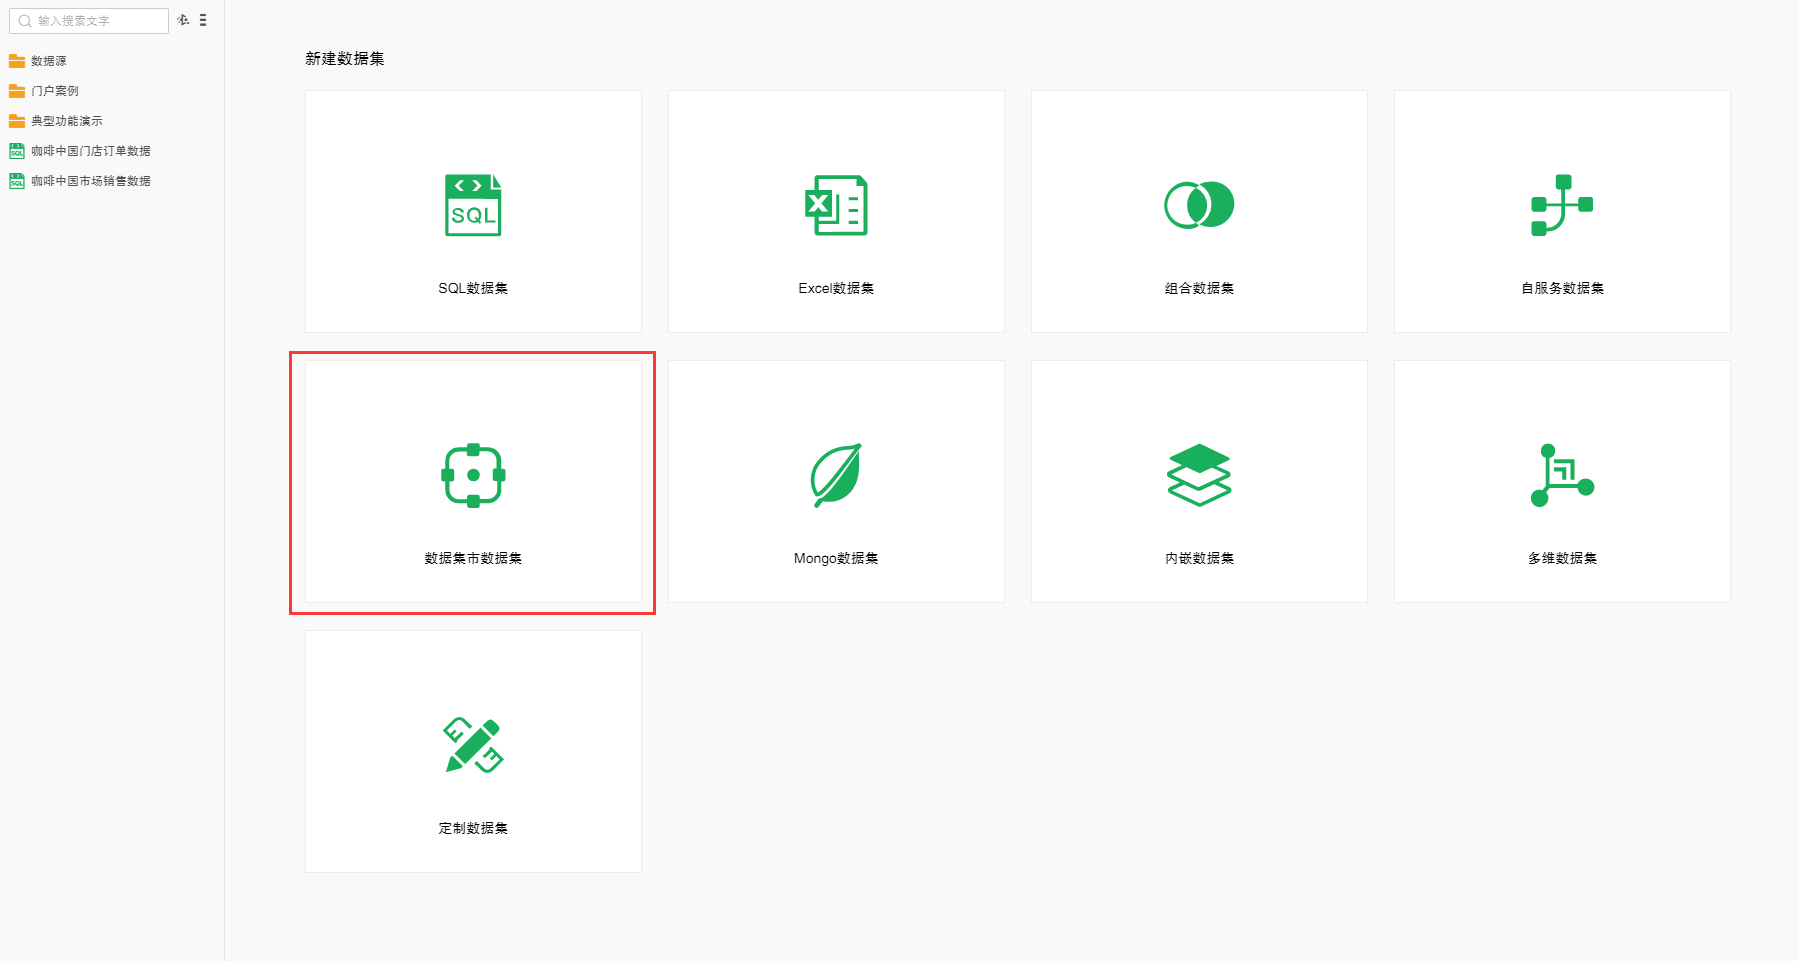Click the 自服务数据集 branch nodes icon

tap(1562, 205)
